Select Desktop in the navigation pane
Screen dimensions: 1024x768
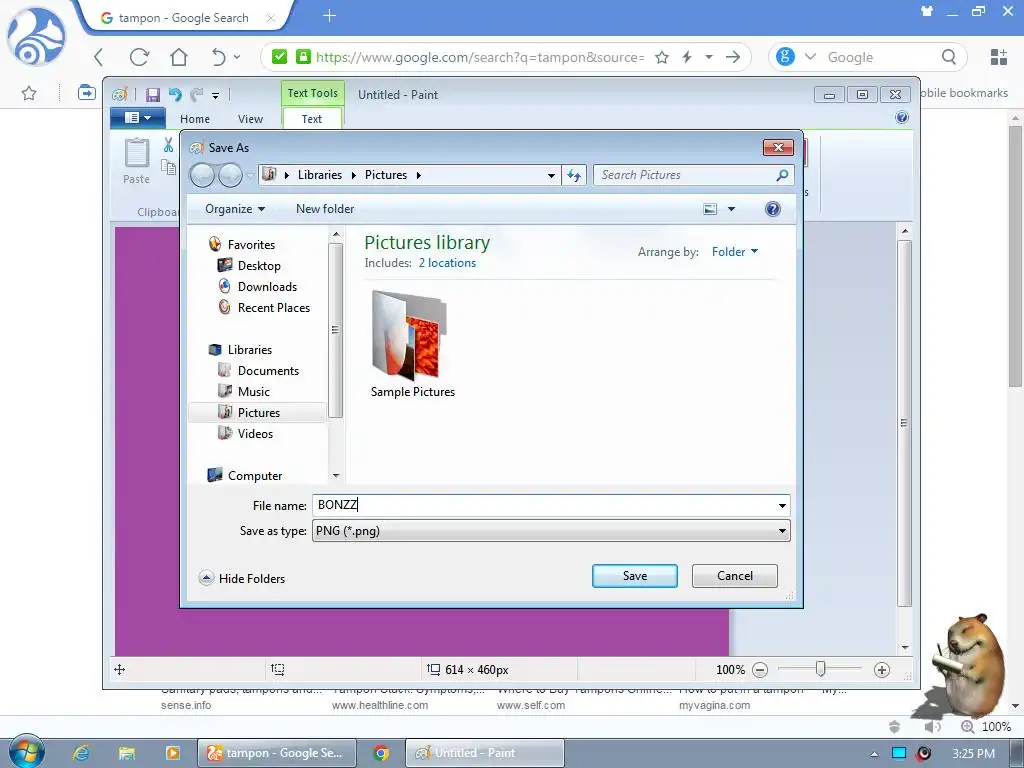[259, 266]
